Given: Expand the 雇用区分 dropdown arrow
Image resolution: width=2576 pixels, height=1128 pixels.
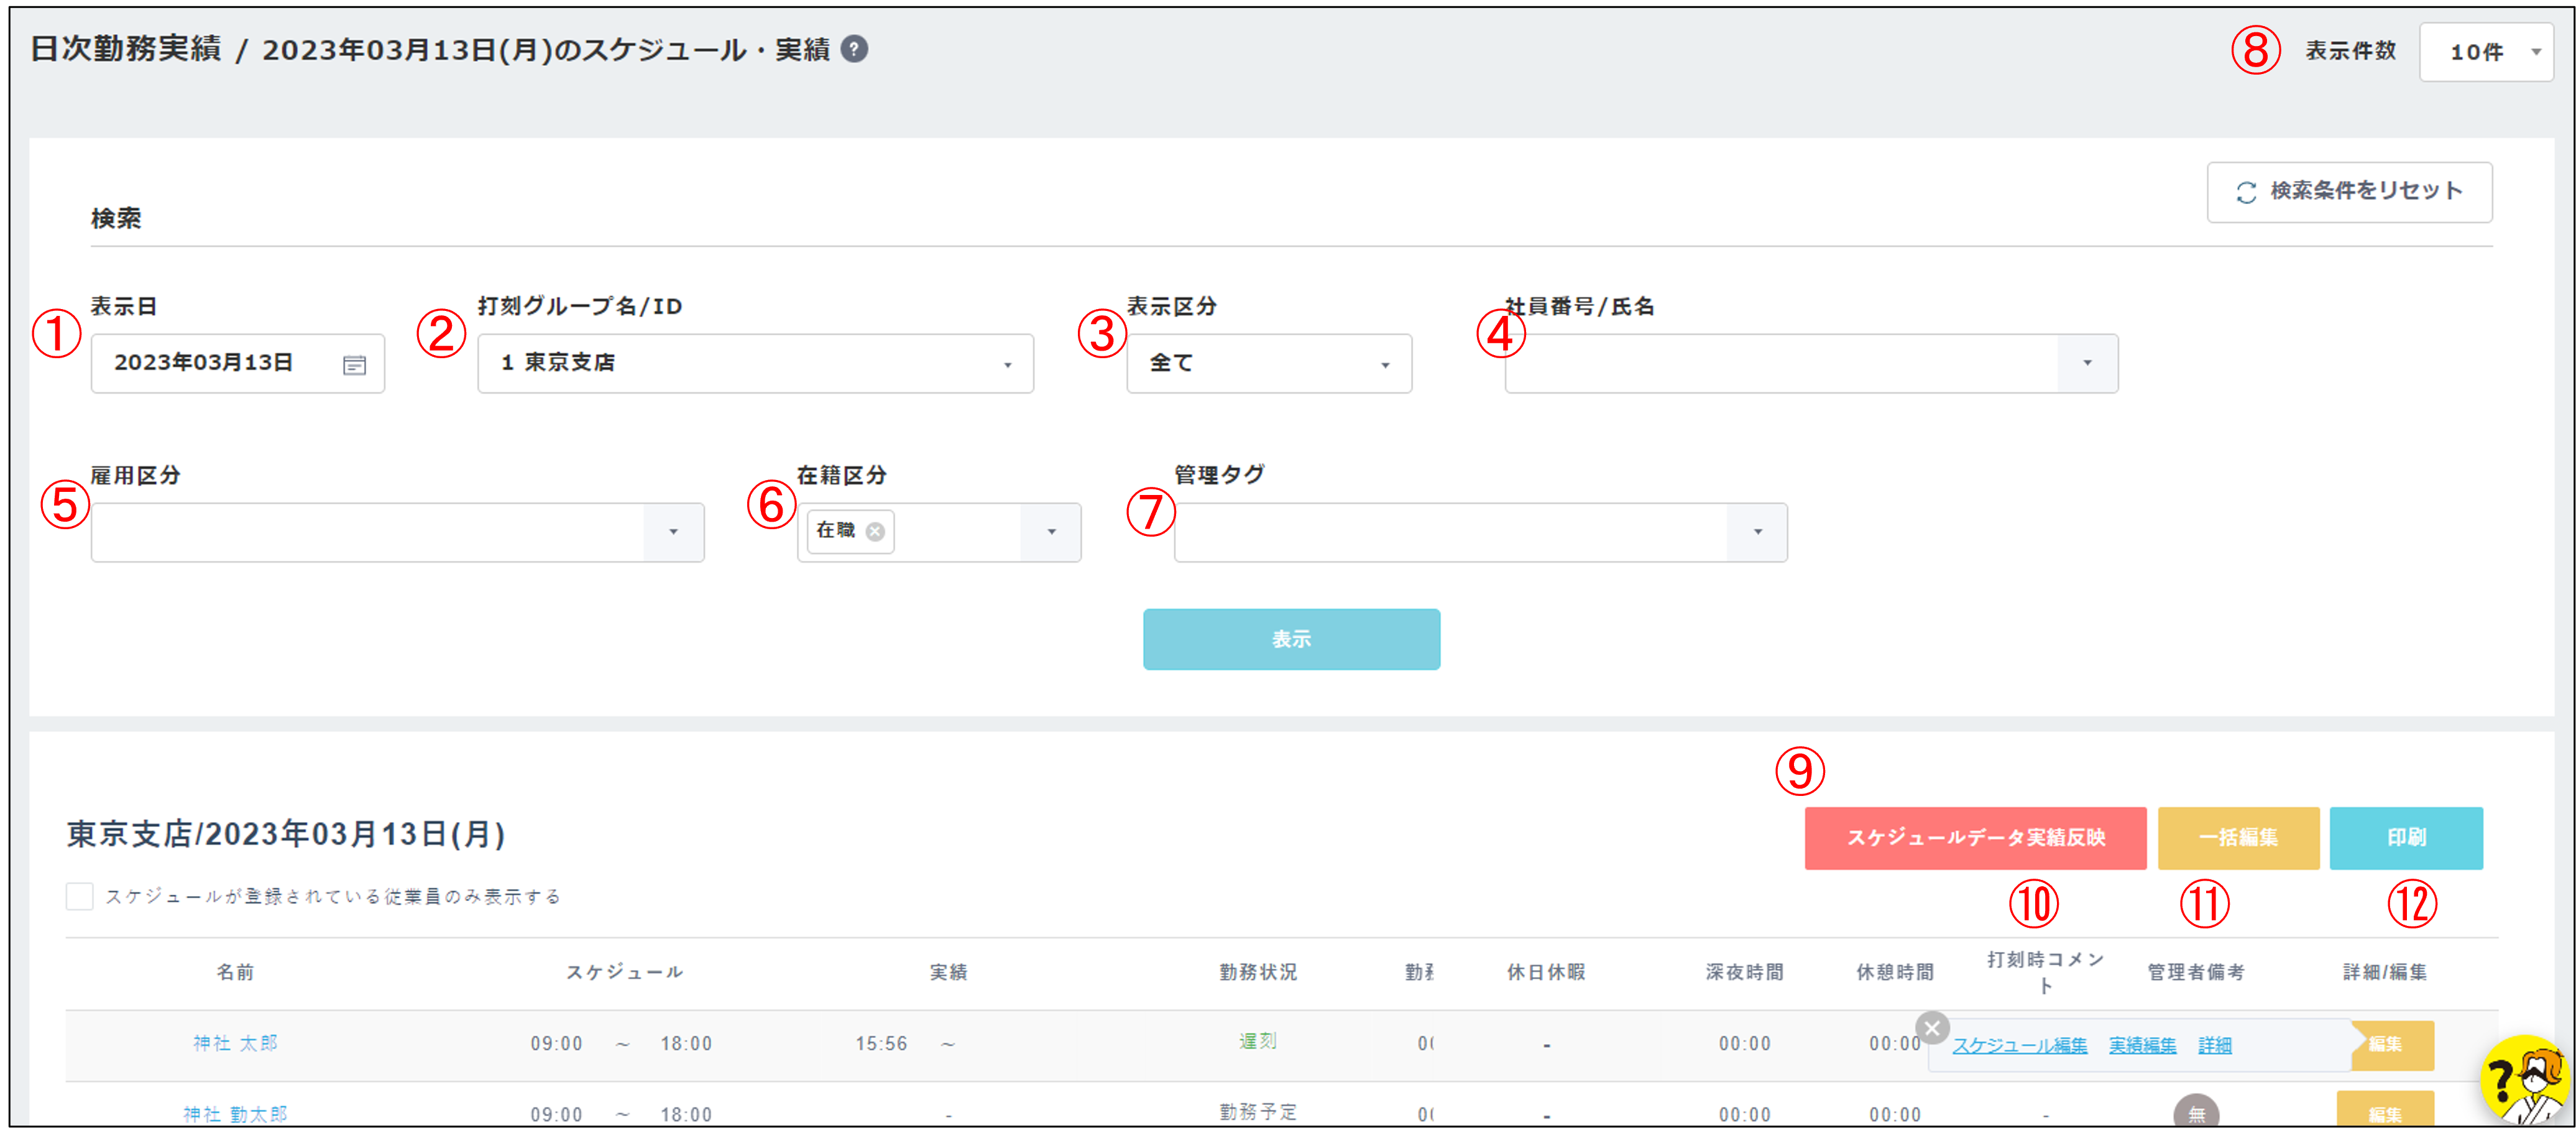Looking at the screenshot, I should pyautogui.click(x=673, y=533).
